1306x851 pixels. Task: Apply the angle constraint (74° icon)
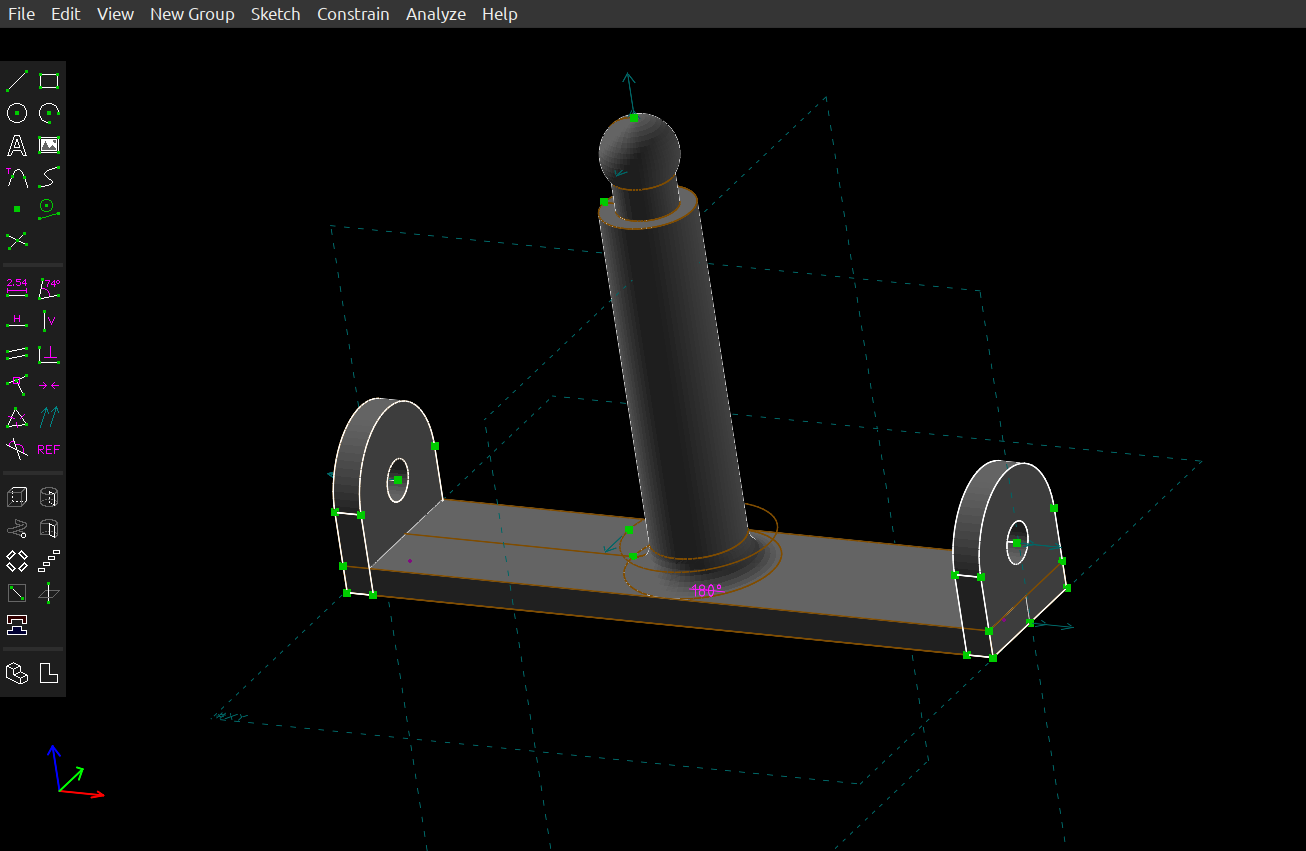pyautogui.click(x=49, y=288)
